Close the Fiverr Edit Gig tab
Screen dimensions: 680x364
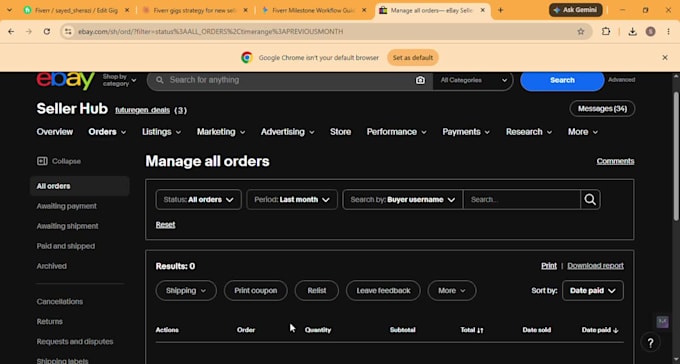(127, 10)
